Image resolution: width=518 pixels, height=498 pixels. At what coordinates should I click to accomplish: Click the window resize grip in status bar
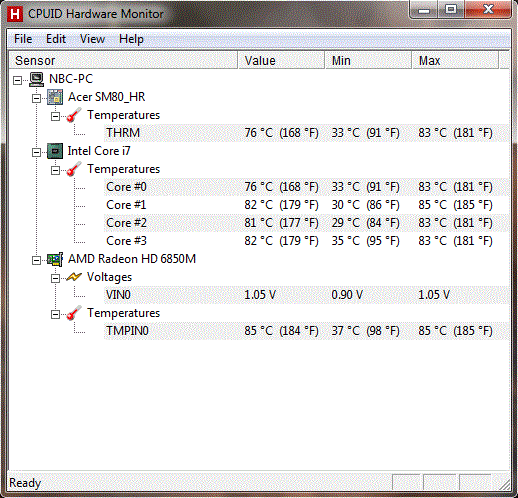tap(505, 485)
